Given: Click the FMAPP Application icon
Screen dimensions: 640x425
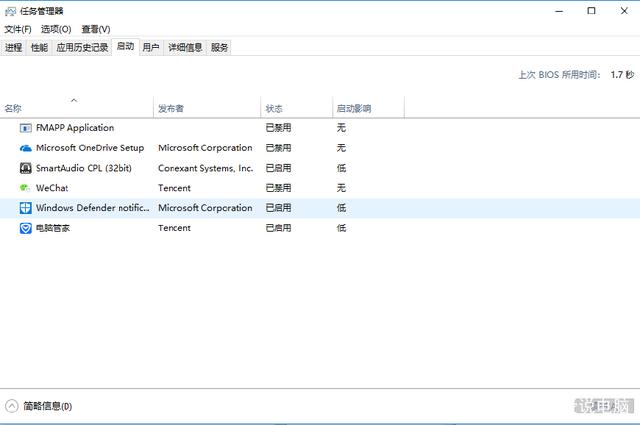Looking at the screenshot, I should point(25,128).
